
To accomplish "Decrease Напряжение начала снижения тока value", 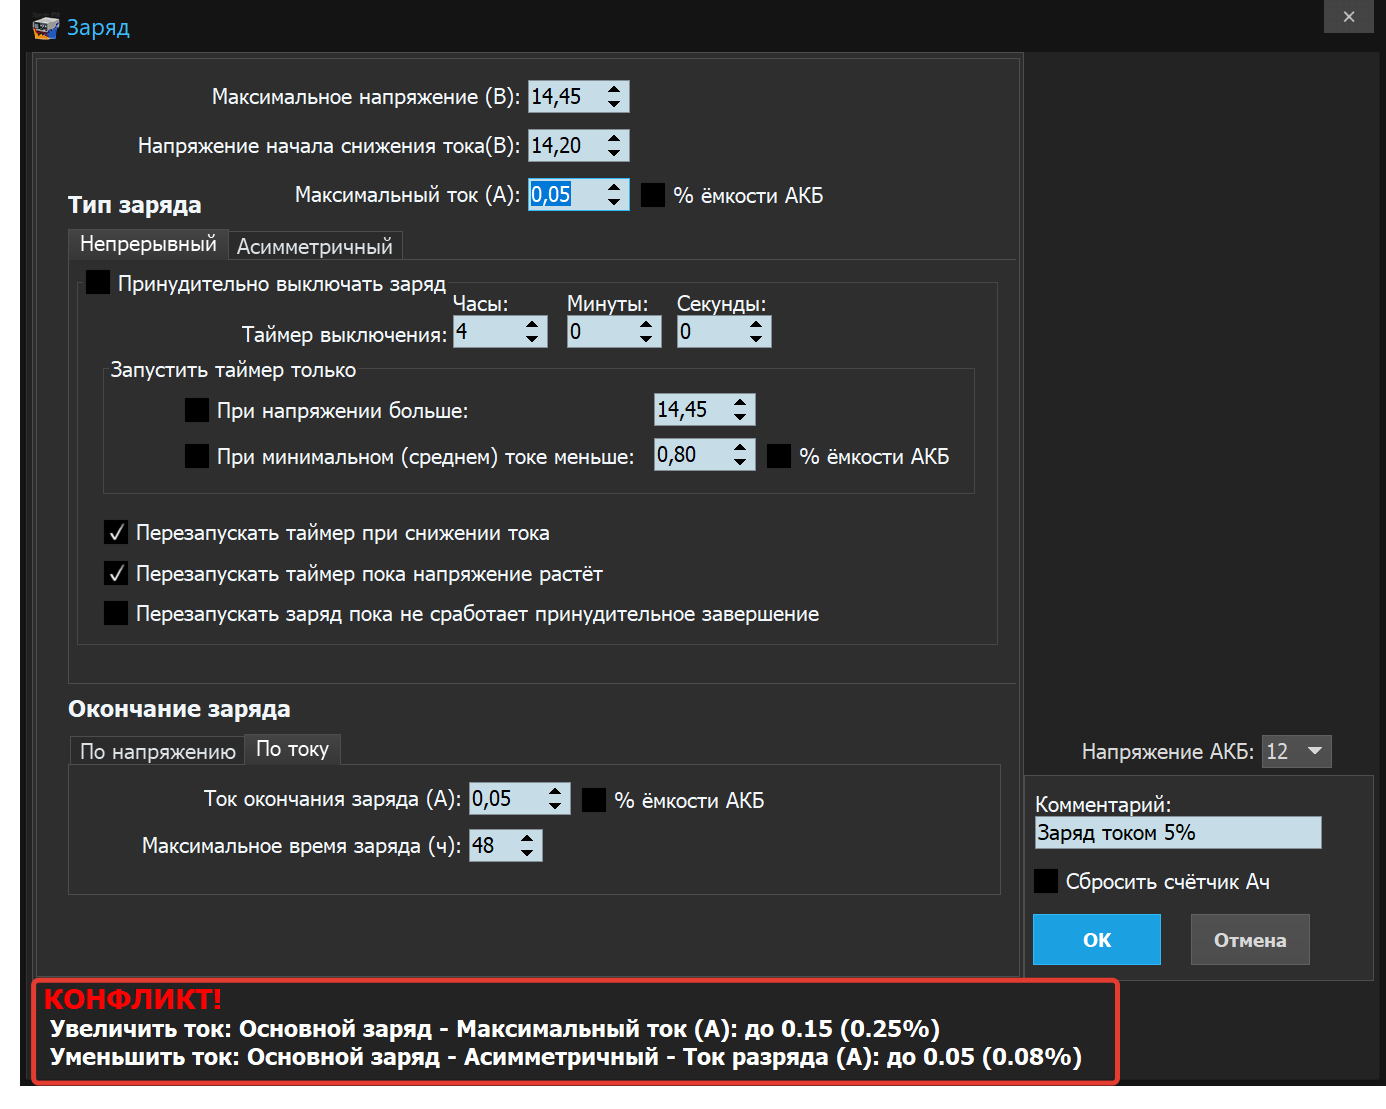I will pyautogui.click(x=614, y=153).
